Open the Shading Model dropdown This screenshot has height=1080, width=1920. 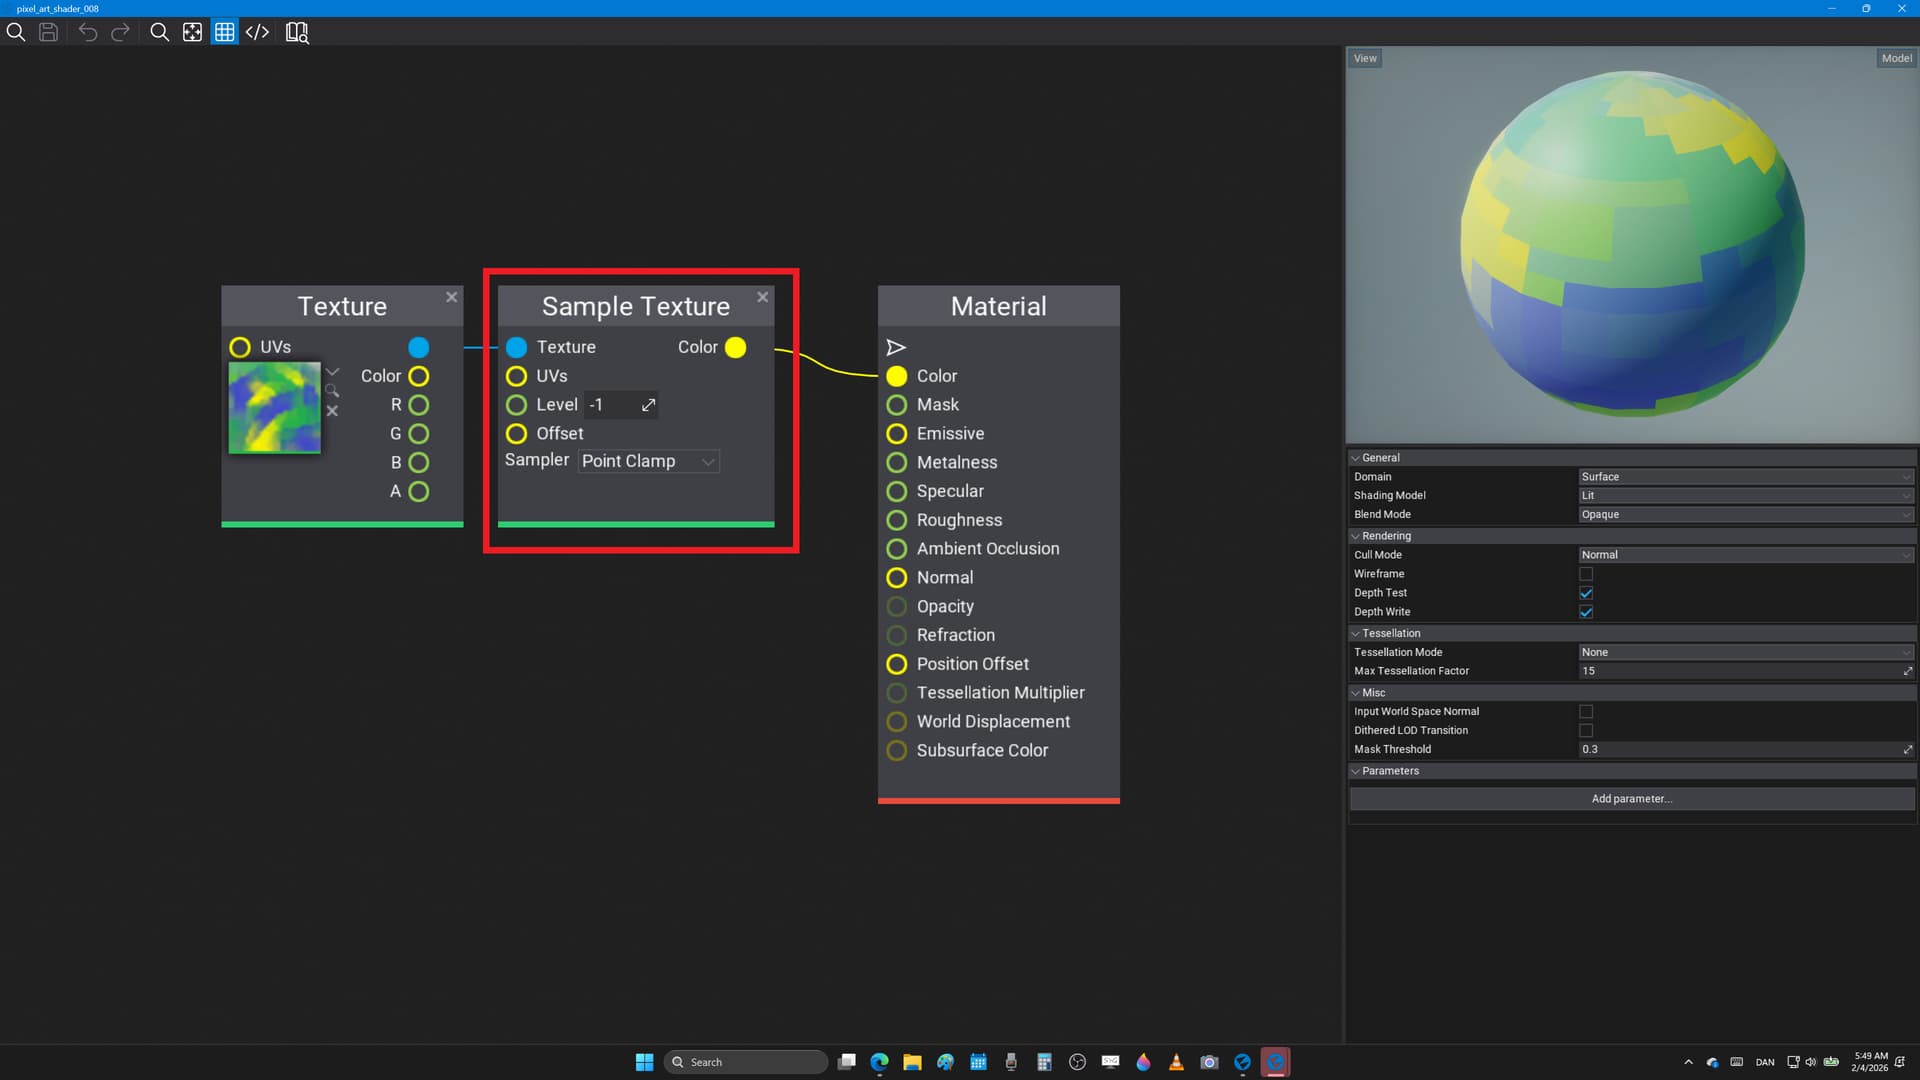pyautogui.click(x=1745, y=496)
